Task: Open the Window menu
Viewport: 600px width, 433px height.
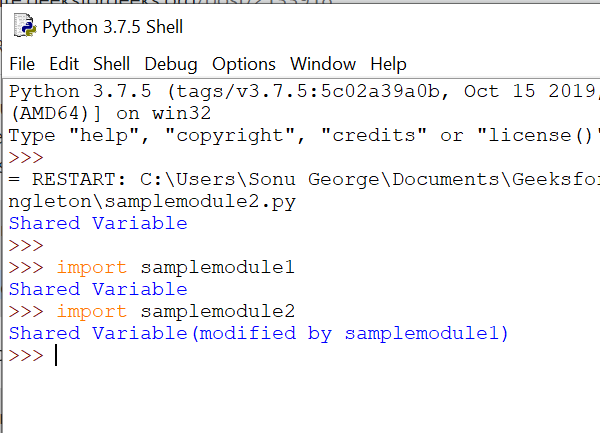Action: 323,63
